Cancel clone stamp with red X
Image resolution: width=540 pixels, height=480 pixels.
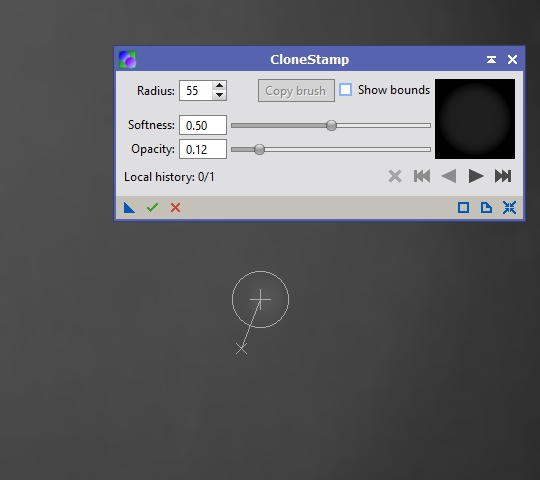coord(175,208)
